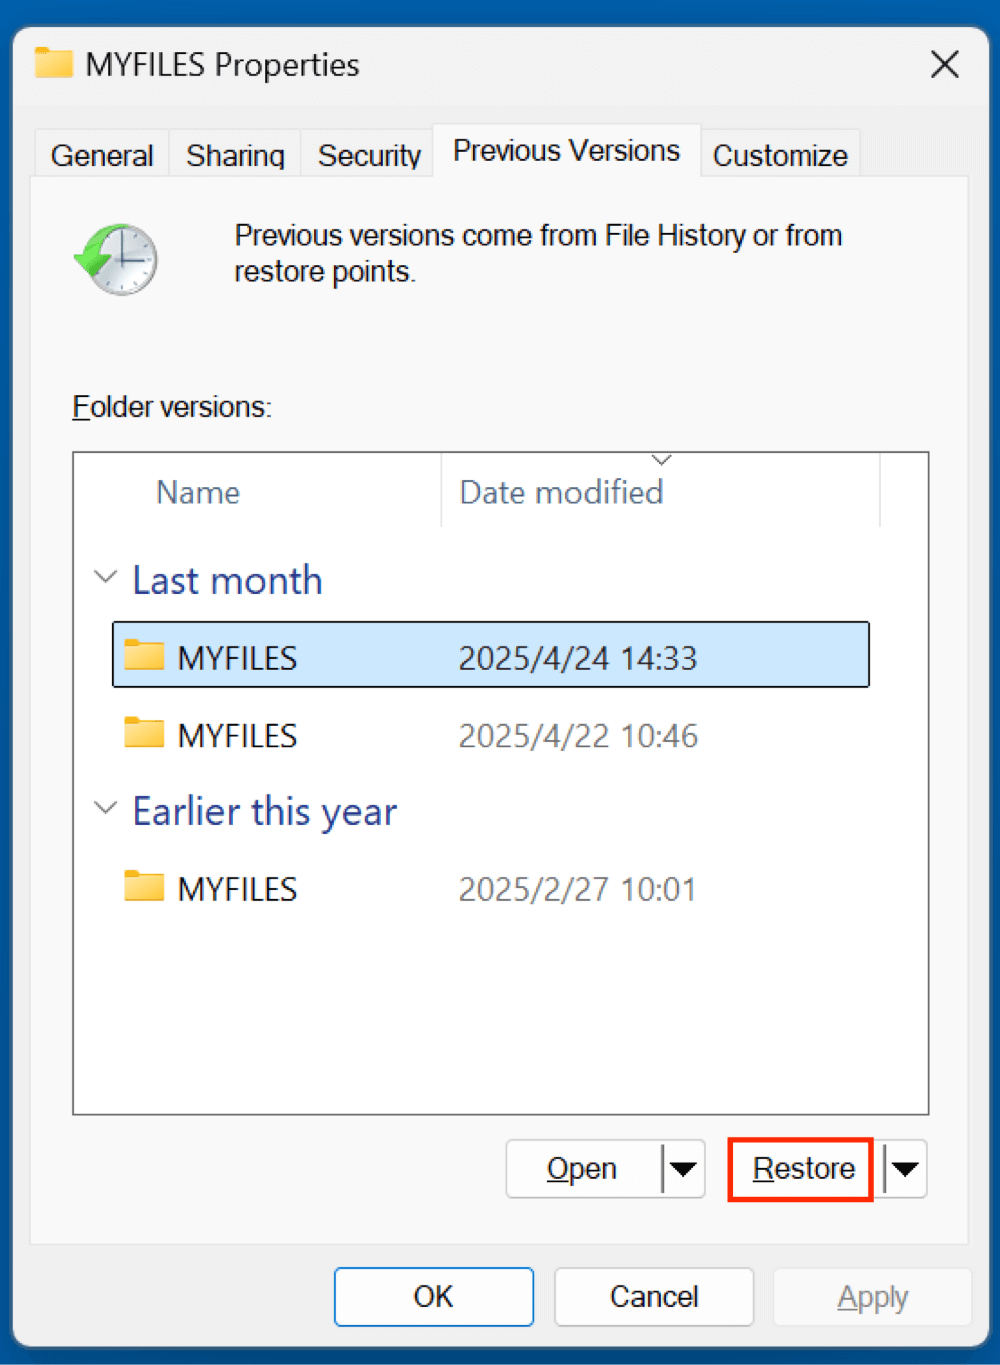Click the Restore button
The image size is (1000, 1365).
pos(799,1168)
